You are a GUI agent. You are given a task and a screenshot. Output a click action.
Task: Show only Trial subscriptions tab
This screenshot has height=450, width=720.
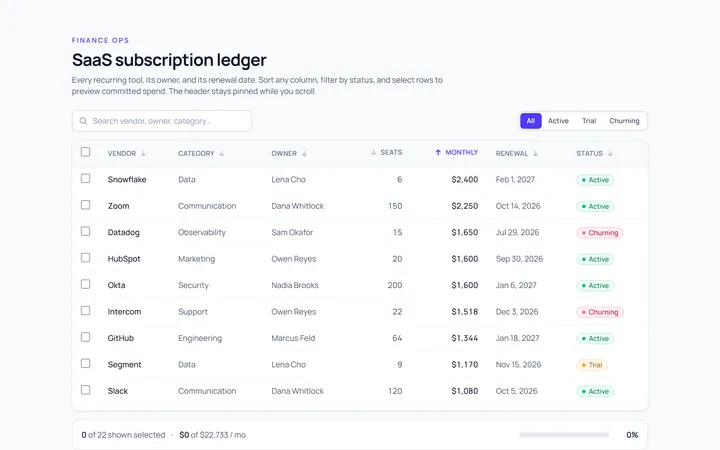click(589, 121)
